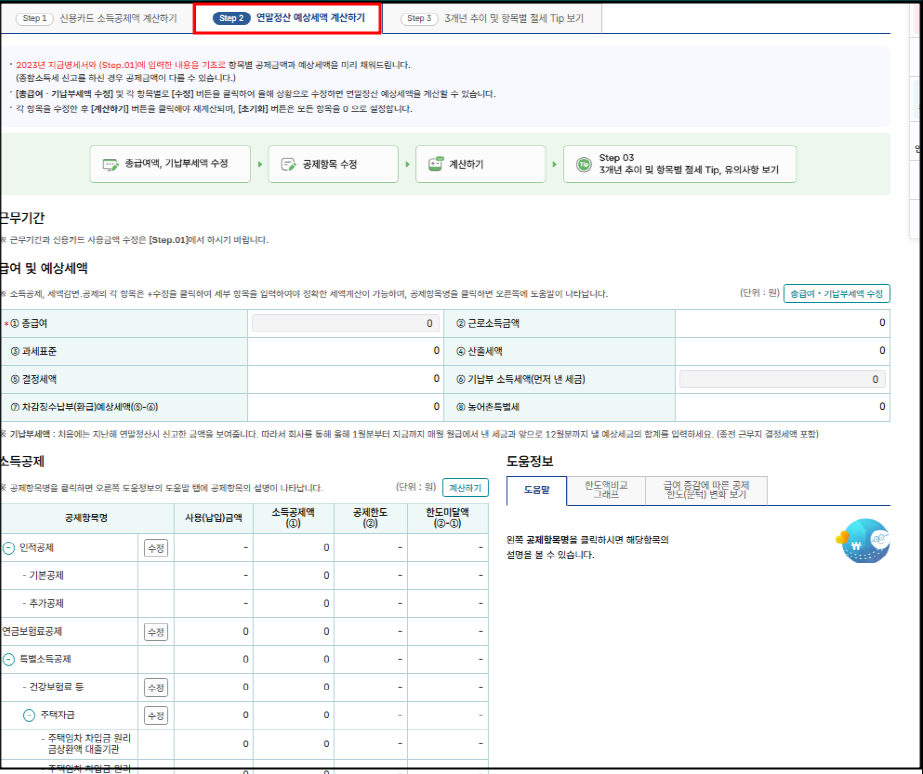Screen dimensions: 923x774
Task: Click the 총급여액, 기납부세액 수정 flow button
Action: 170,164
